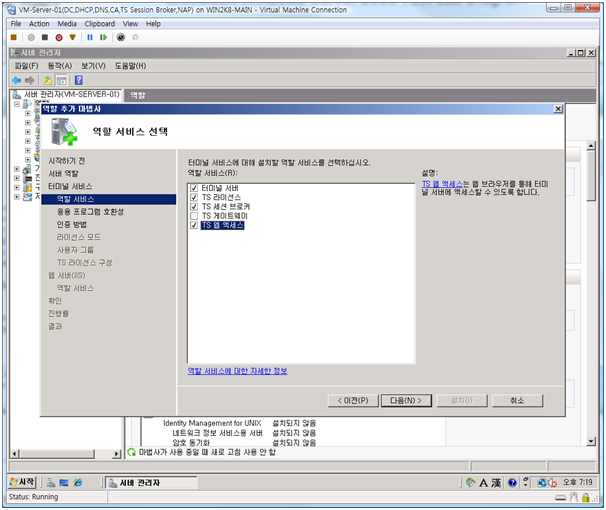Uncheck the 터미널 서버 checkbox
This screenshot has width=606, height=510.
coord(194,188)
